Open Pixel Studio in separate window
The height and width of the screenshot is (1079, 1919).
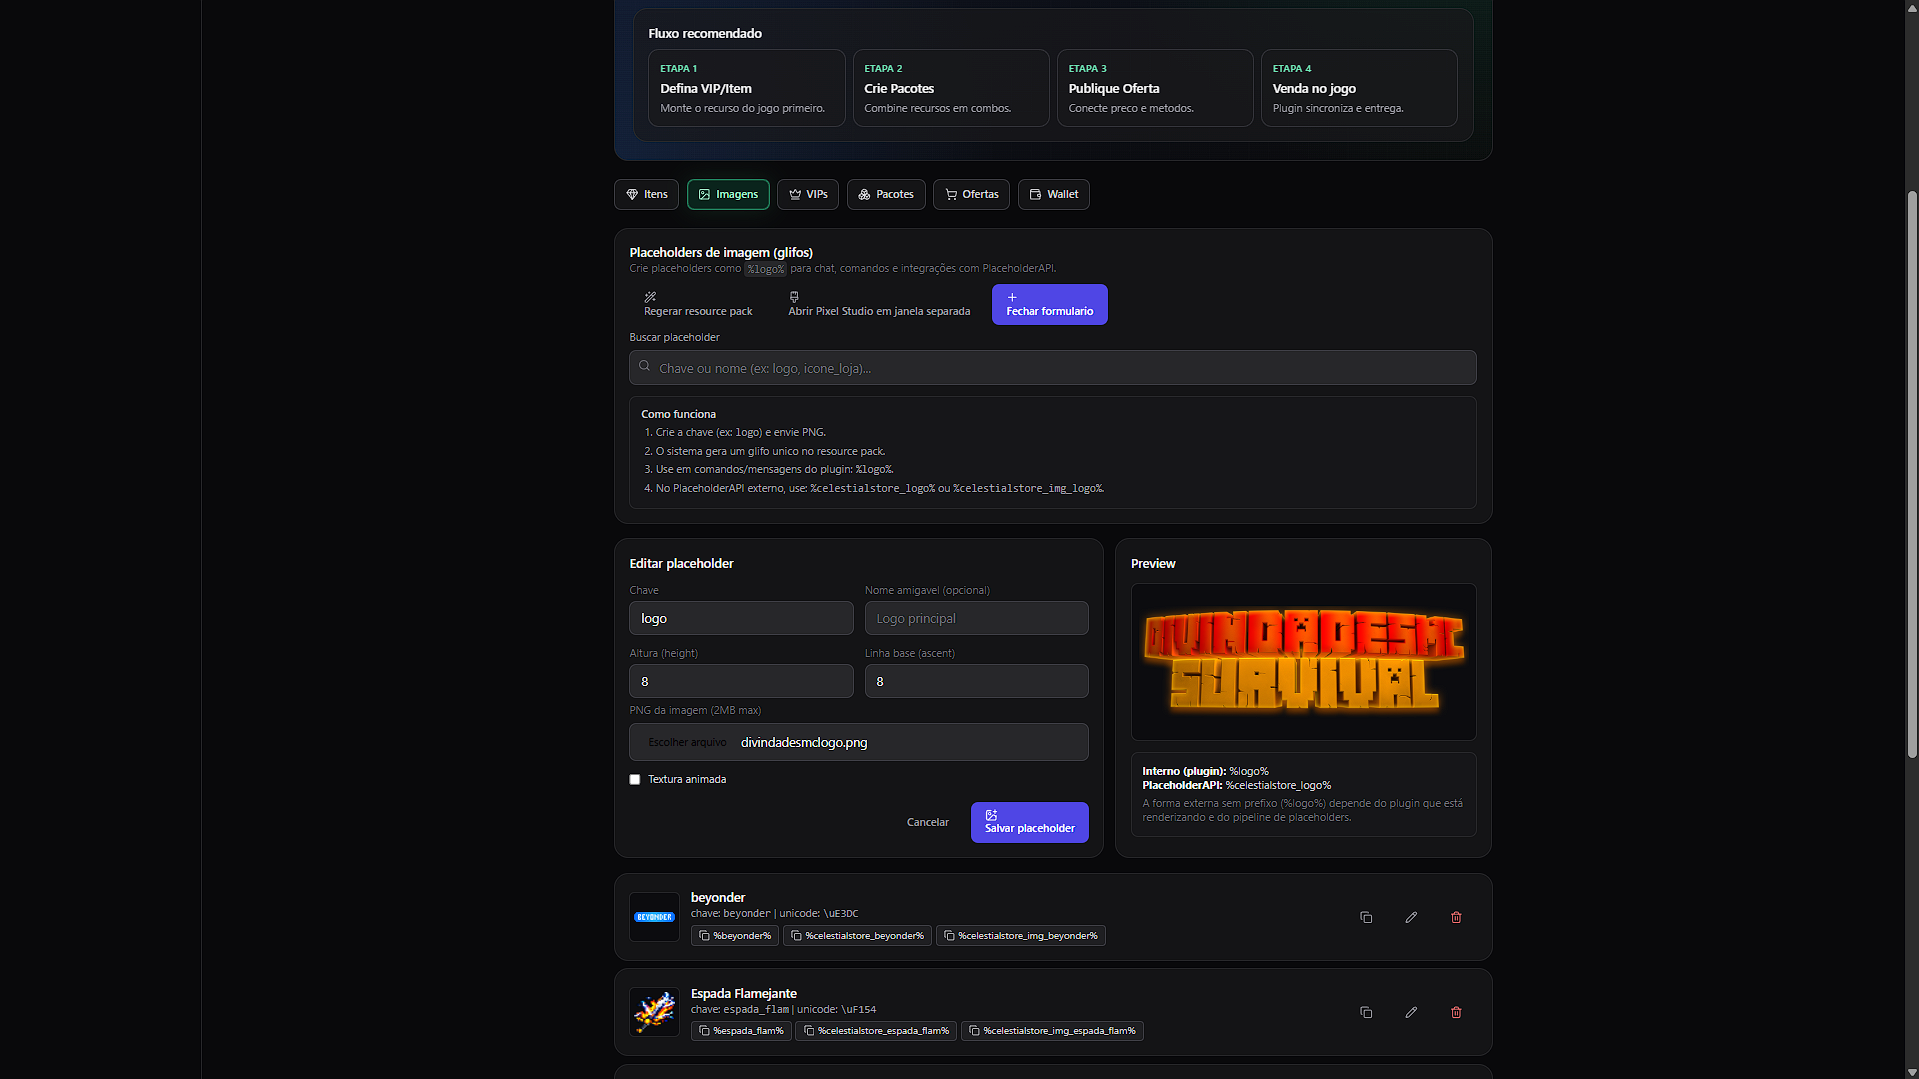pyautogui.click(x=878, y=304)
